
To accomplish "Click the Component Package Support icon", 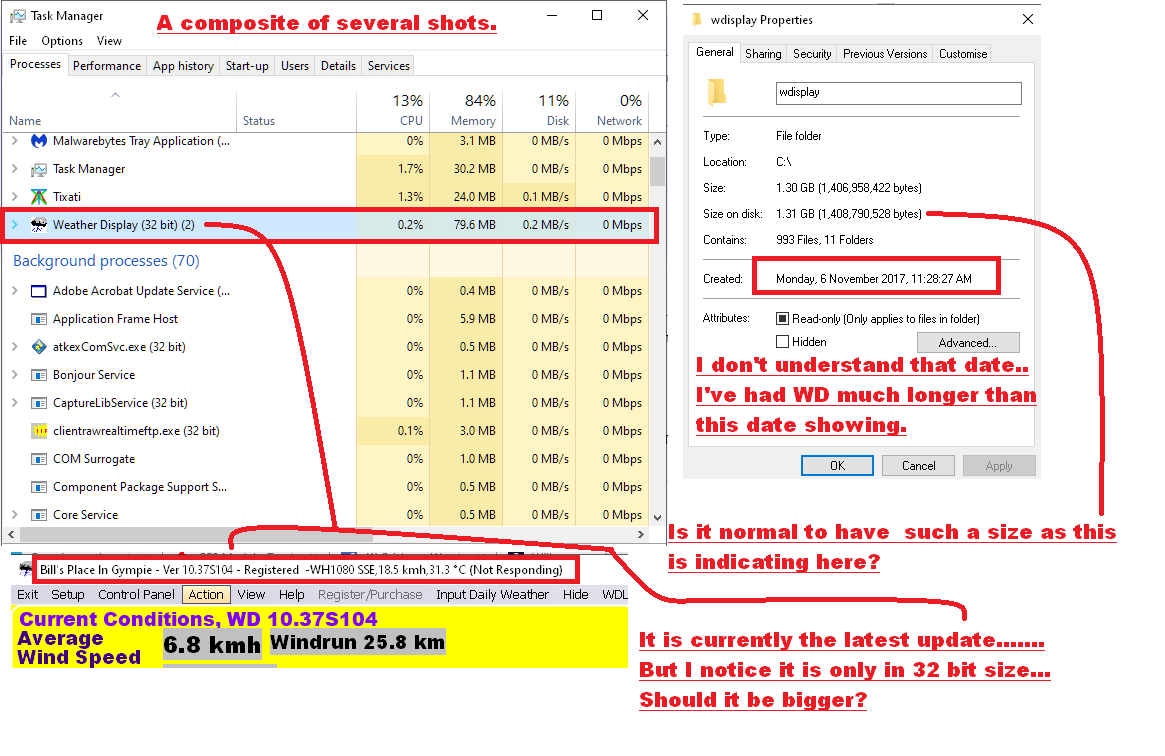I will coord(39,487).
